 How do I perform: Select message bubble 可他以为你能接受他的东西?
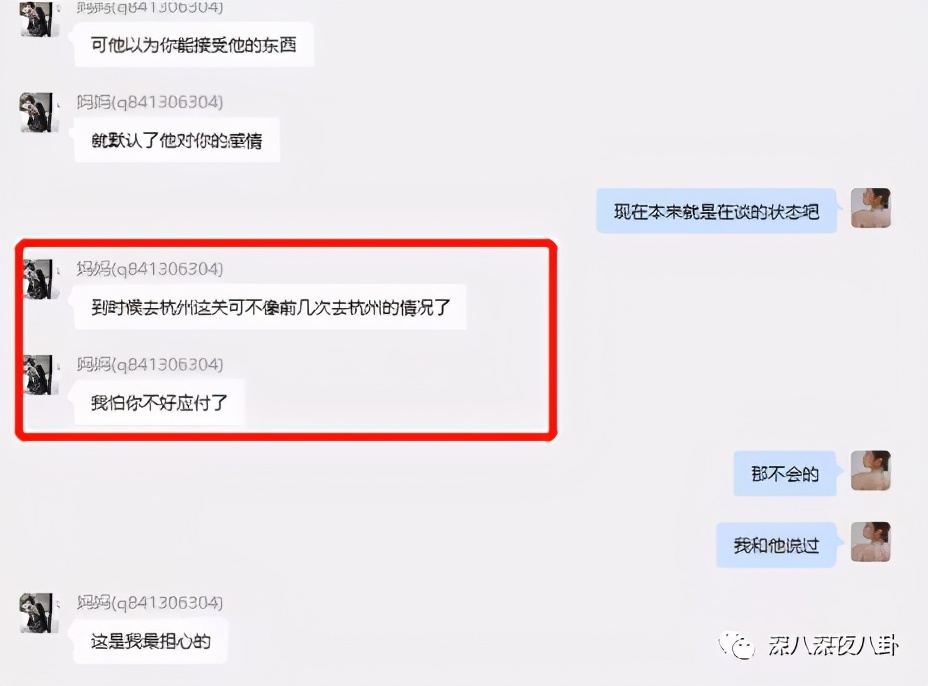click(x=194, y=44)
